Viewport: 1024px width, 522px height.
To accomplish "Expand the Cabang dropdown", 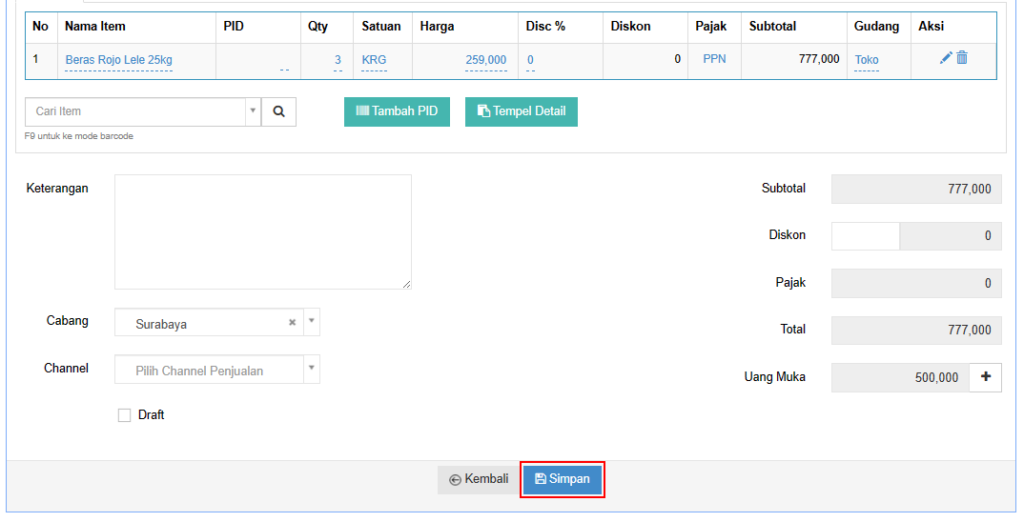I will 311,323.
